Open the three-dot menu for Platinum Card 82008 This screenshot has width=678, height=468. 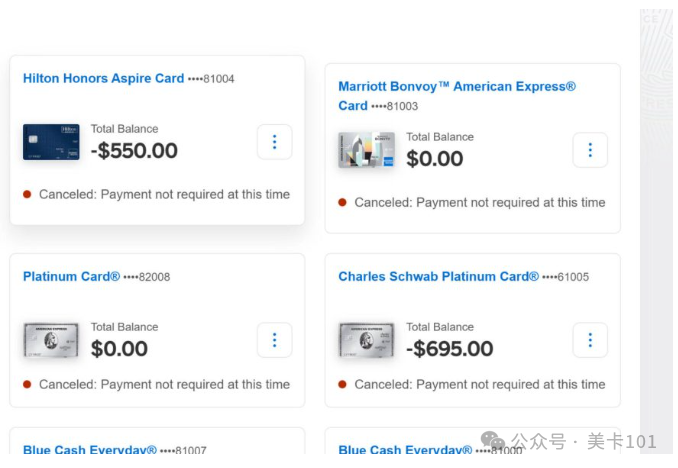click(275, 340)
